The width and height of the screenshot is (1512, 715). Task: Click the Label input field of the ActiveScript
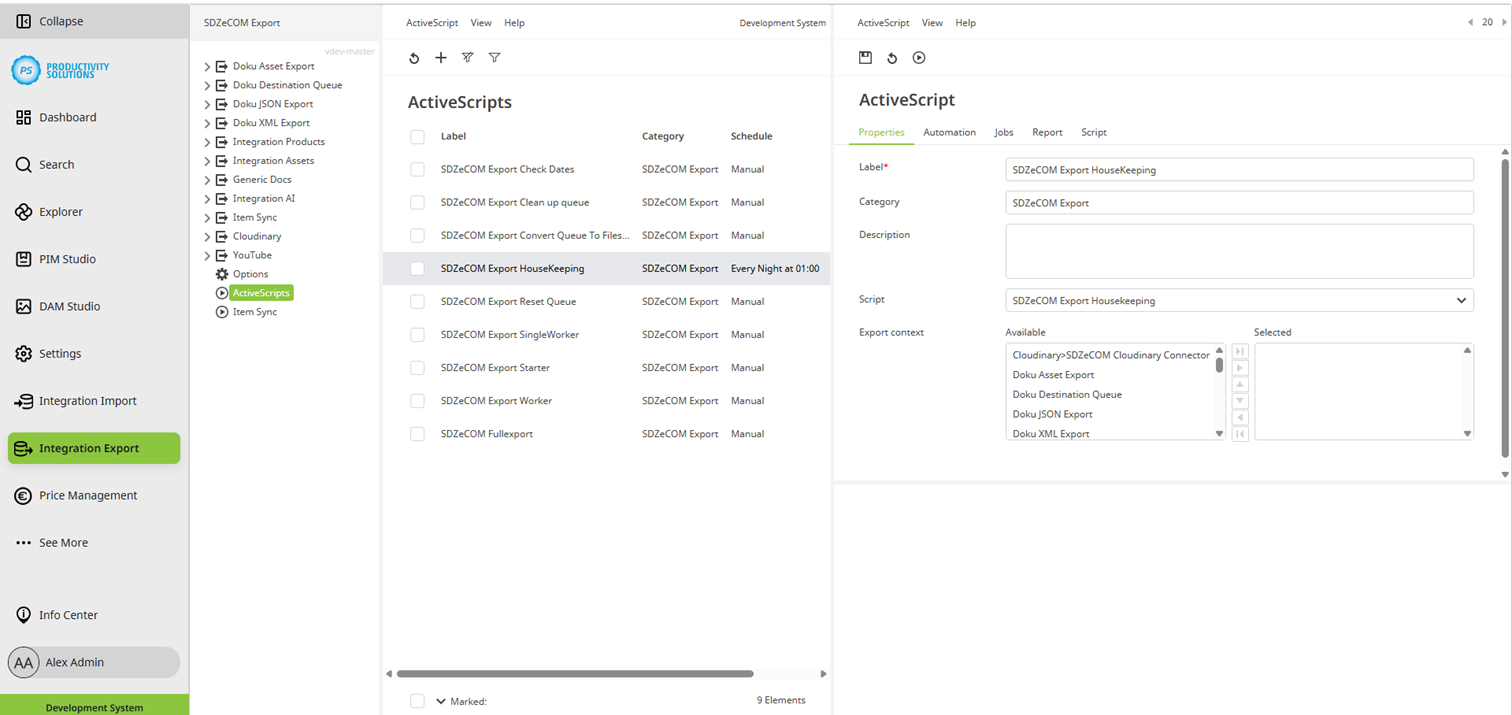click(1239, 169)
